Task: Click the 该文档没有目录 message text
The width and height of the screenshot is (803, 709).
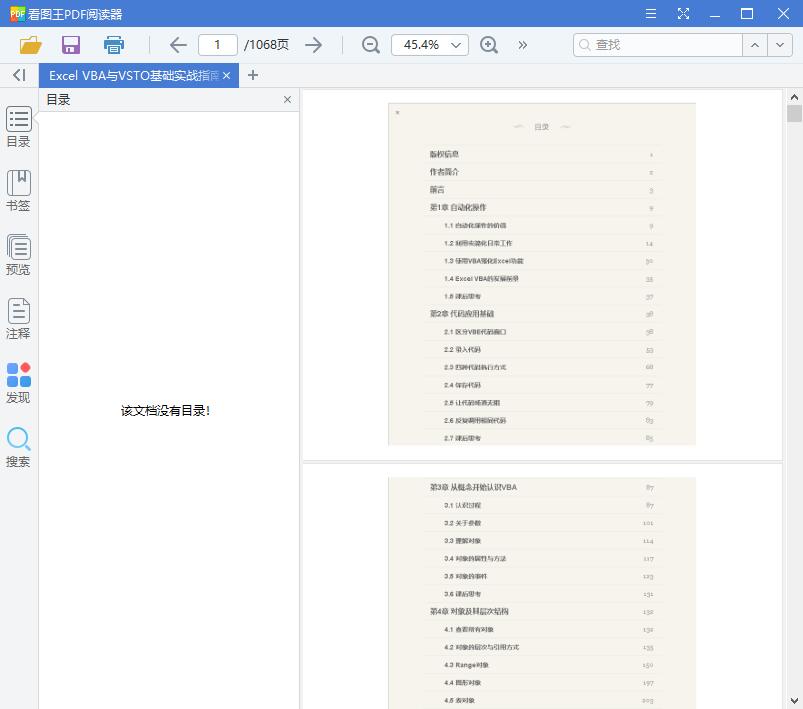Action: (x=165, y=411)
